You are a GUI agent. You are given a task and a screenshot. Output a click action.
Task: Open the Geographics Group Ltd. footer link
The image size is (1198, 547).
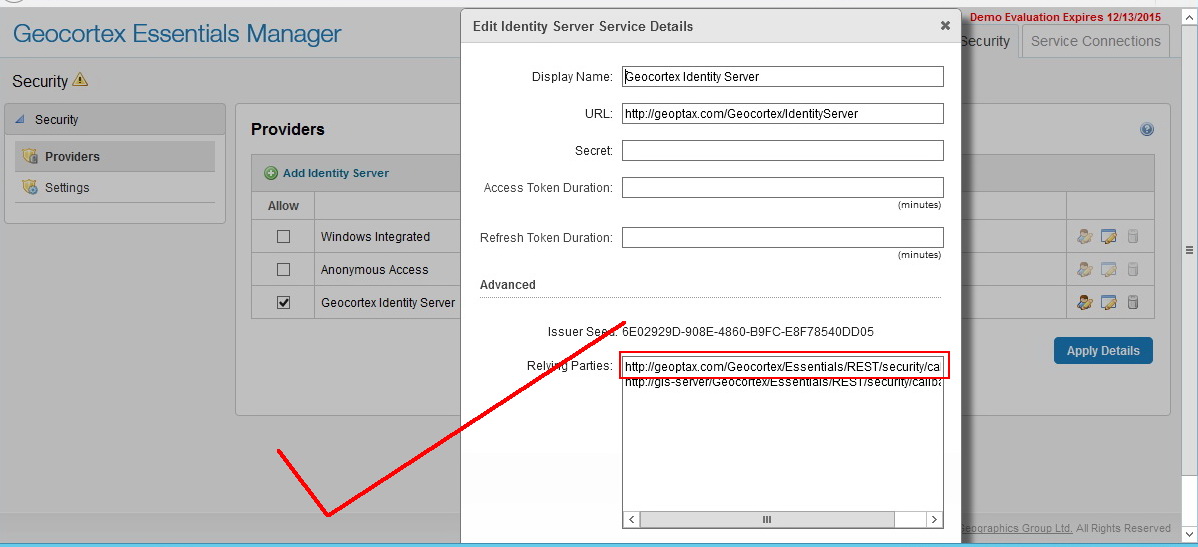[x=1015, y=528]
